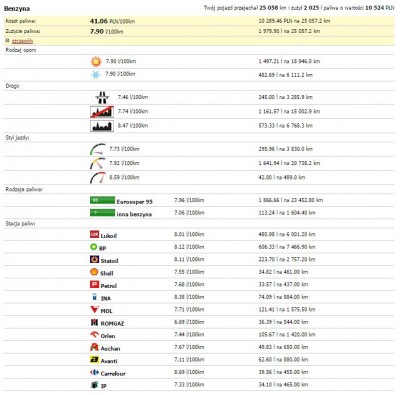
Task: Open the szczegóły details link
Action: (x=22, y=41)
